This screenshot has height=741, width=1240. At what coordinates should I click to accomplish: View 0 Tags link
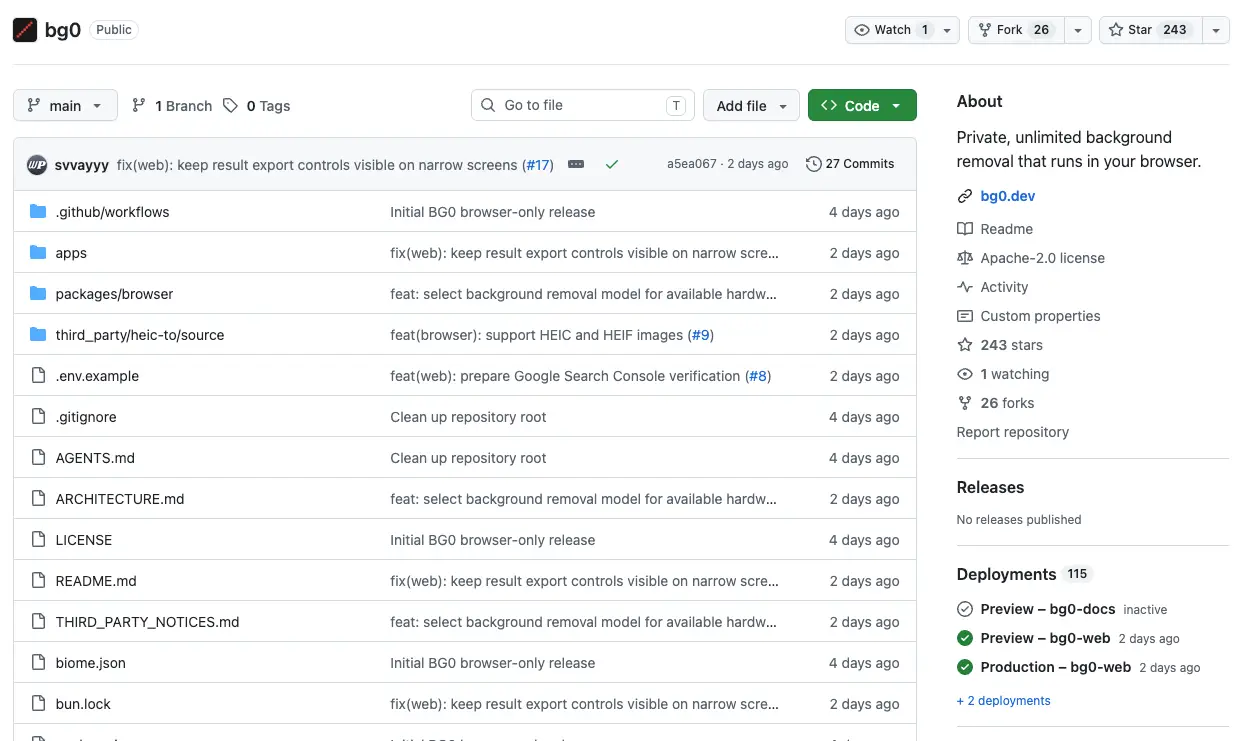[257, 106]
